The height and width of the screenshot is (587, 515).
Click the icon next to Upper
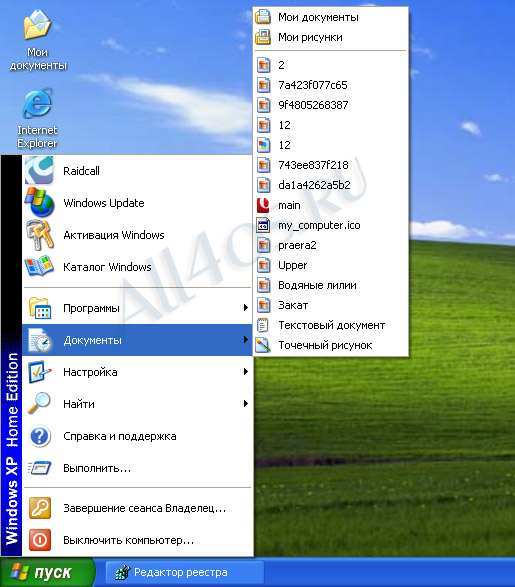point(263,265)
